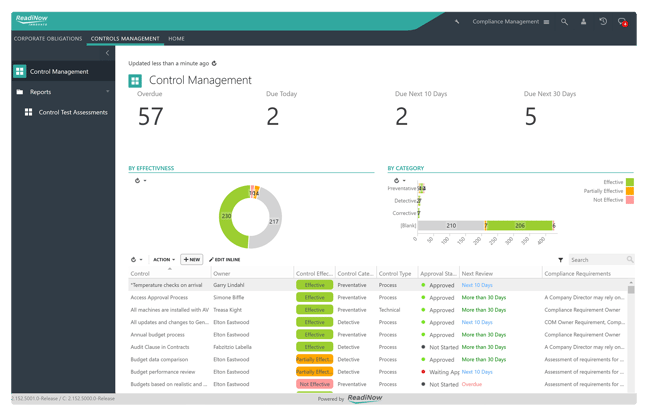The width and height of the screenshot is (650, 417).
Task: Refresh using the icon beside 'Updated less than a minute ago'
Action: coord(214,63)
